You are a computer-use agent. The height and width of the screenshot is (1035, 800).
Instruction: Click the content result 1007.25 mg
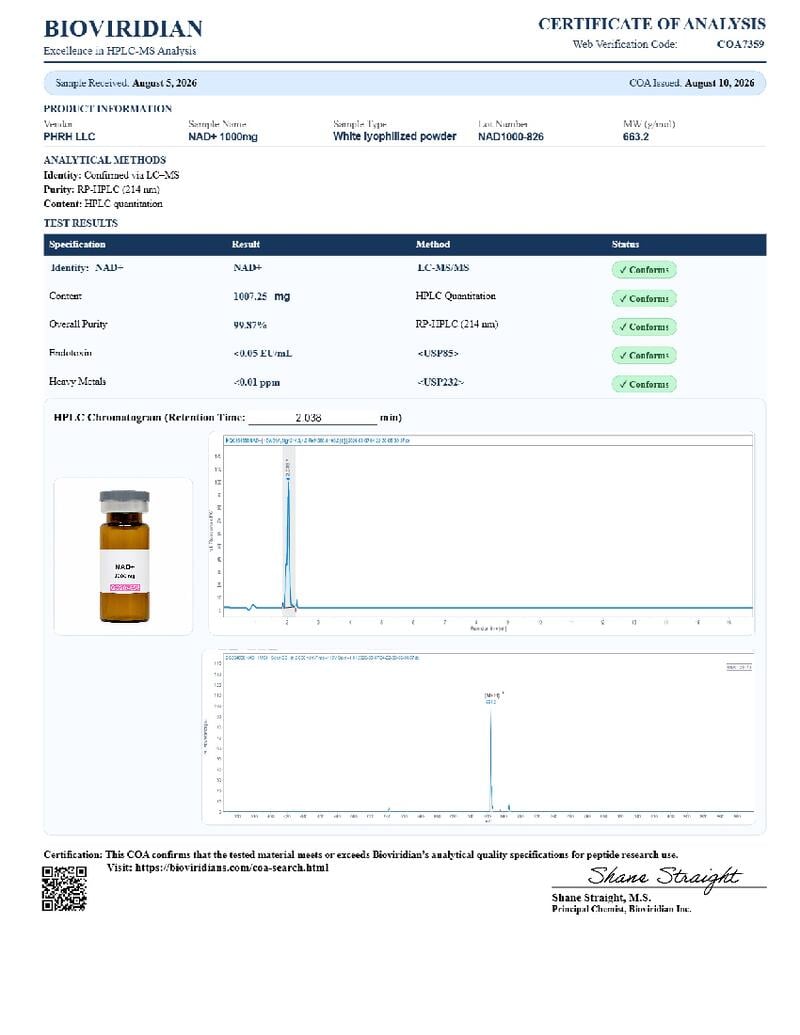261,296
